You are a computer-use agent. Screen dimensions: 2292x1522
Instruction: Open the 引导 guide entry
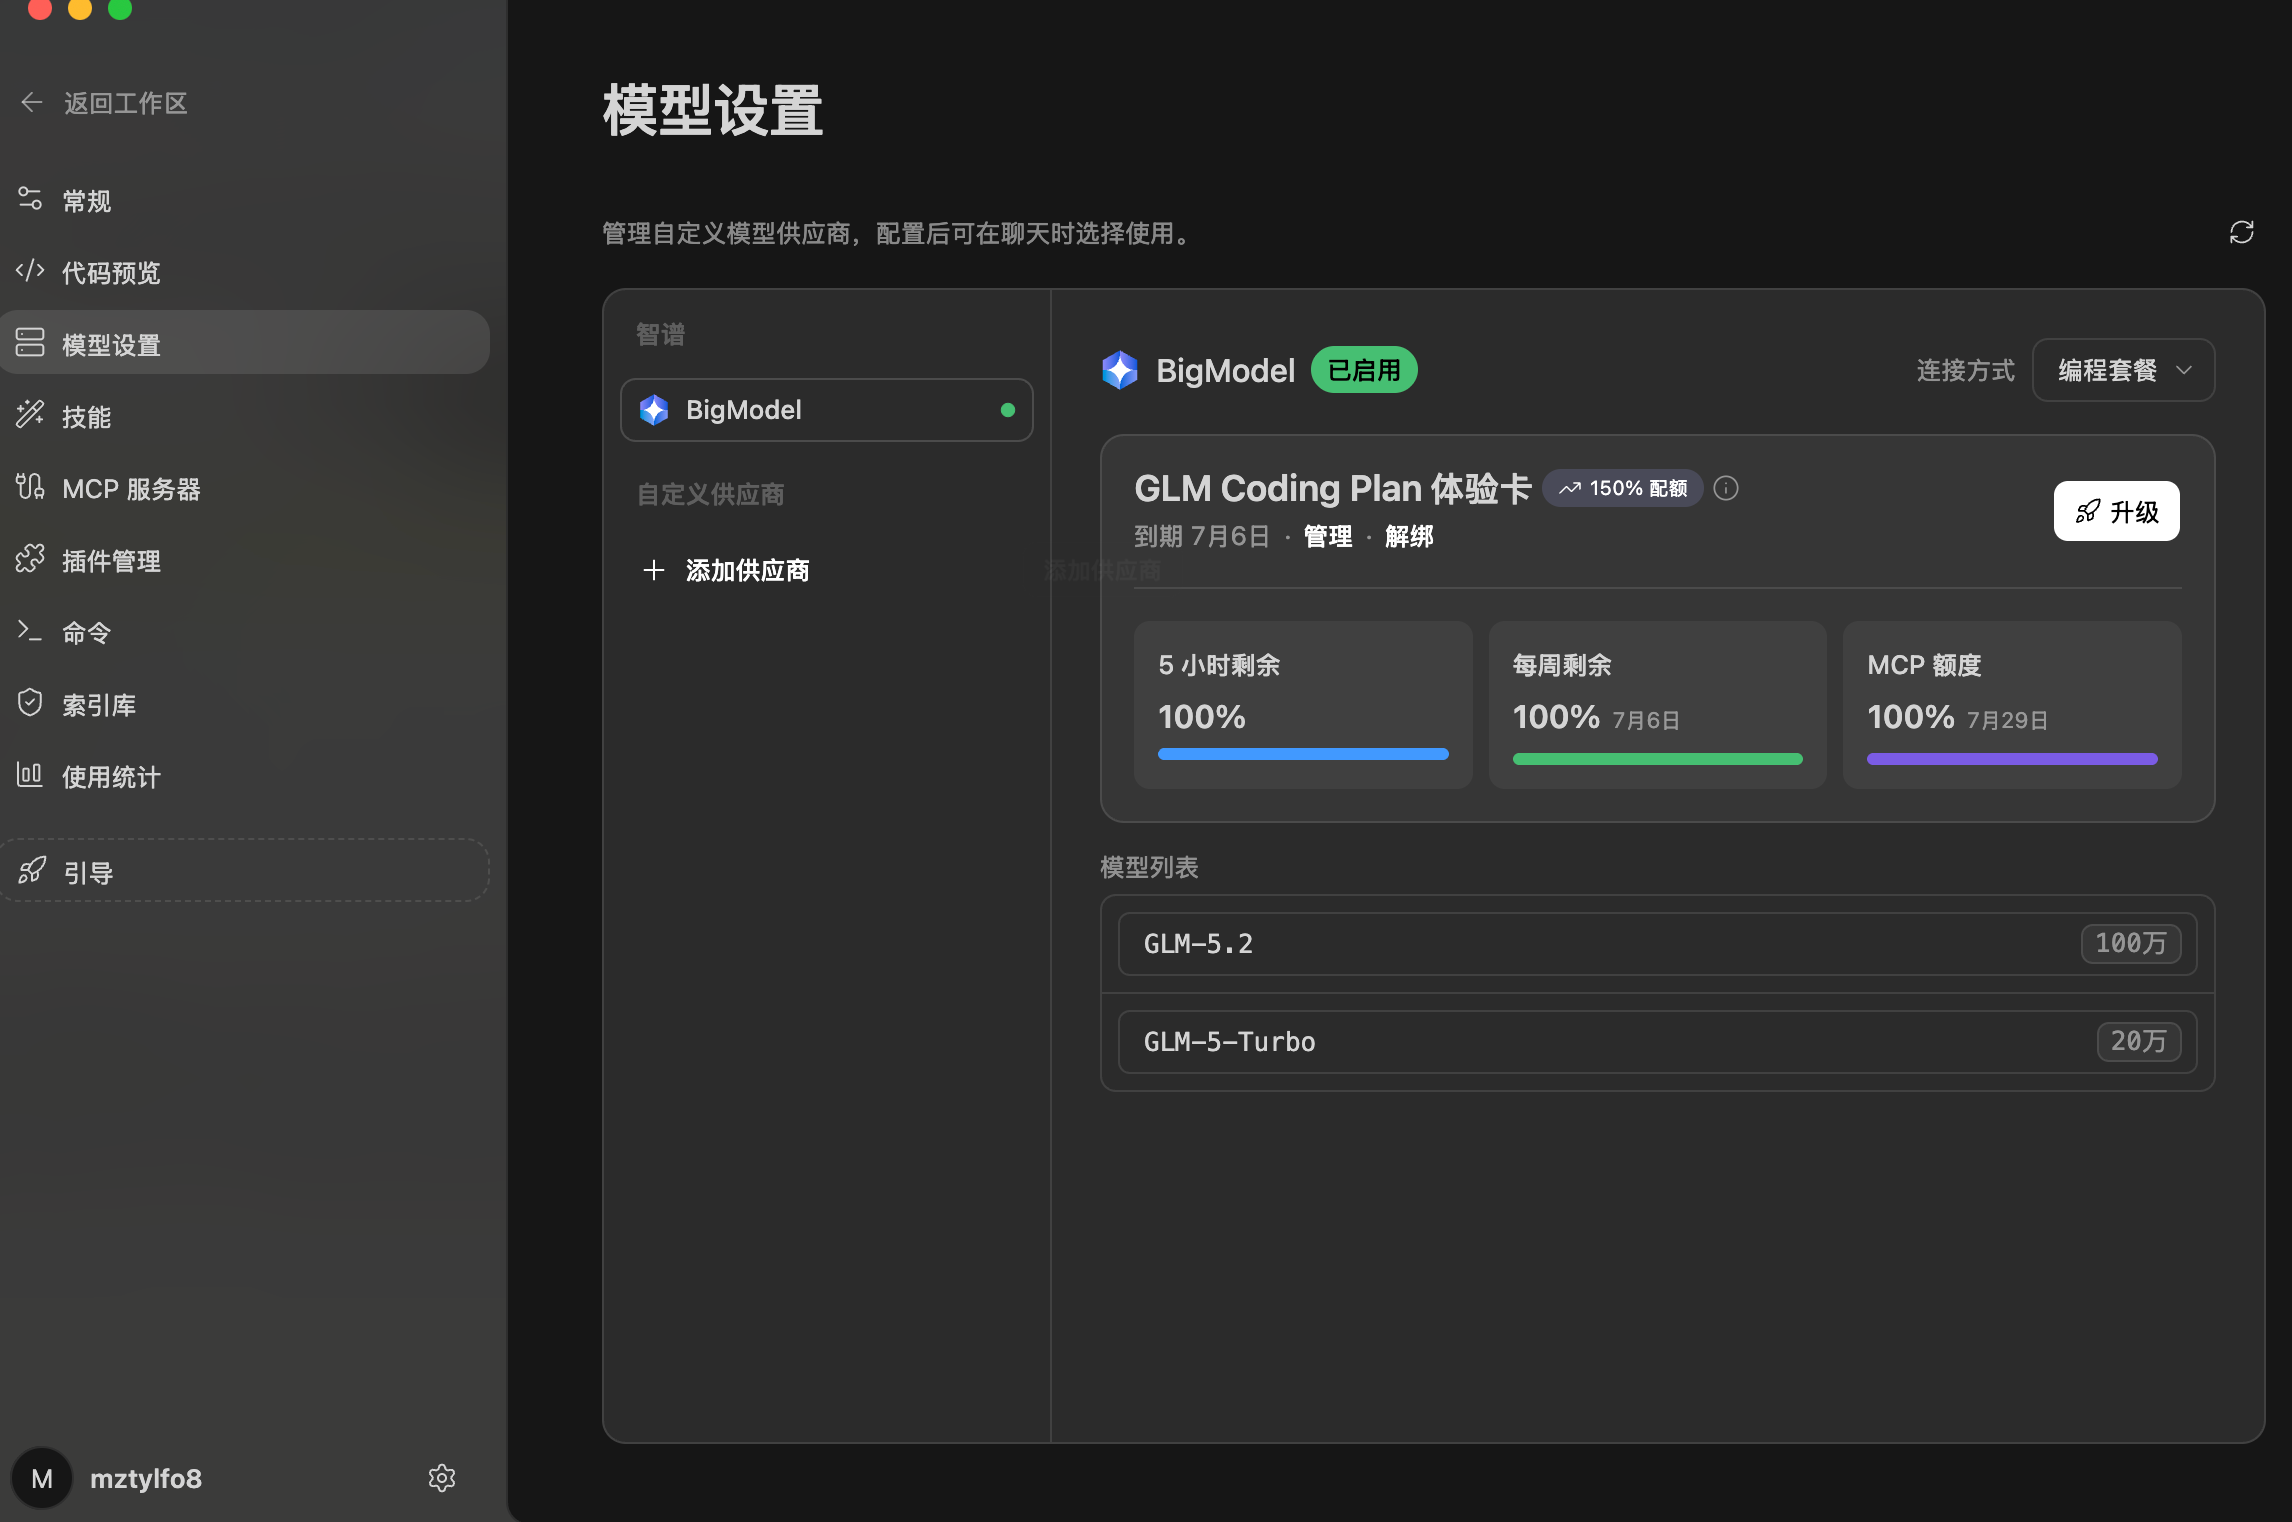point(245,871)
